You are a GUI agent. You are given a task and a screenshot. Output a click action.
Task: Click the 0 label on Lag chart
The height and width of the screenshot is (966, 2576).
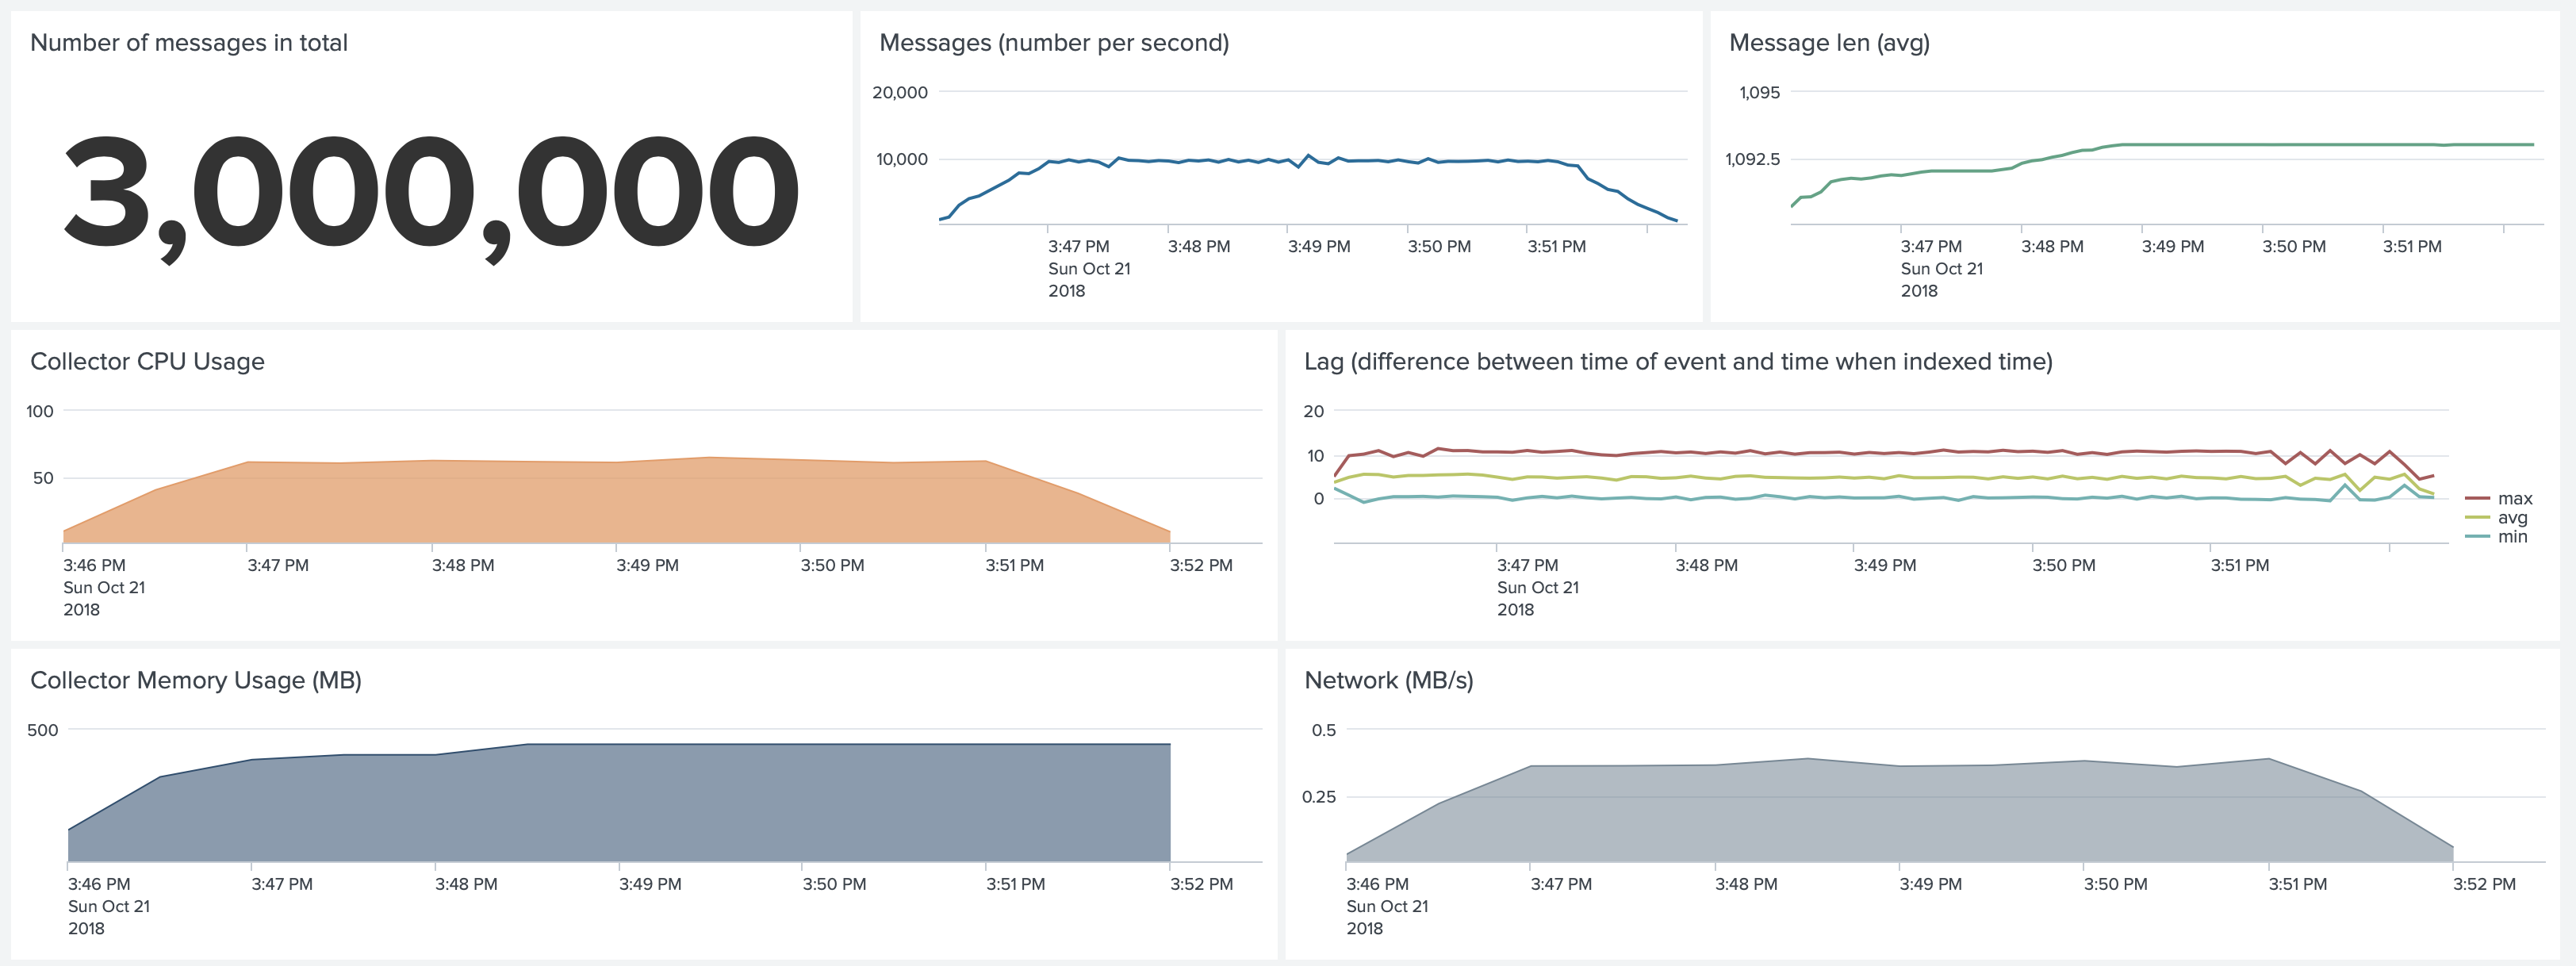click(1319, 498)
